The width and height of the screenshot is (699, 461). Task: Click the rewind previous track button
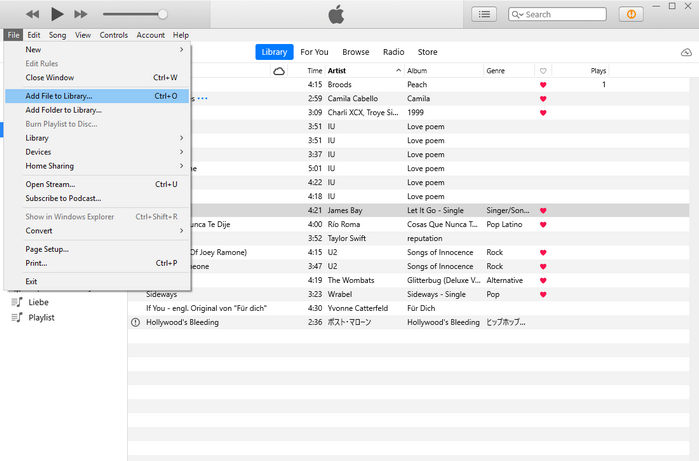32,14
